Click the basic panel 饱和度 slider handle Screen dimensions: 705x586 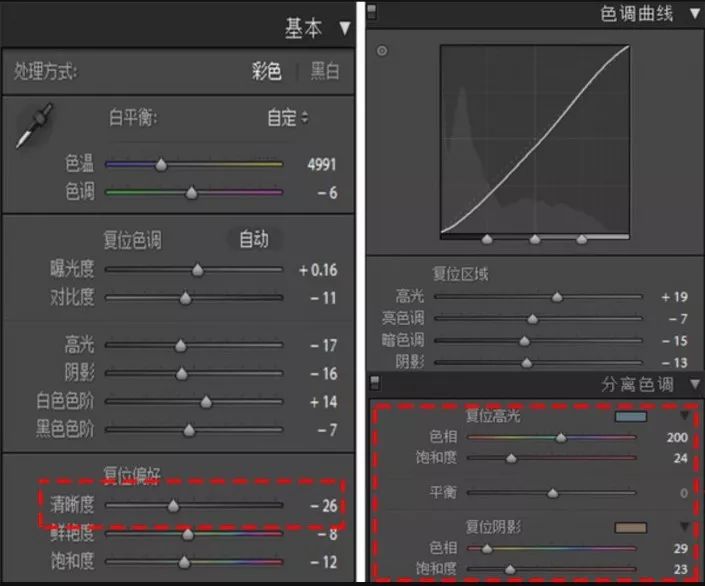click(184, 562)
